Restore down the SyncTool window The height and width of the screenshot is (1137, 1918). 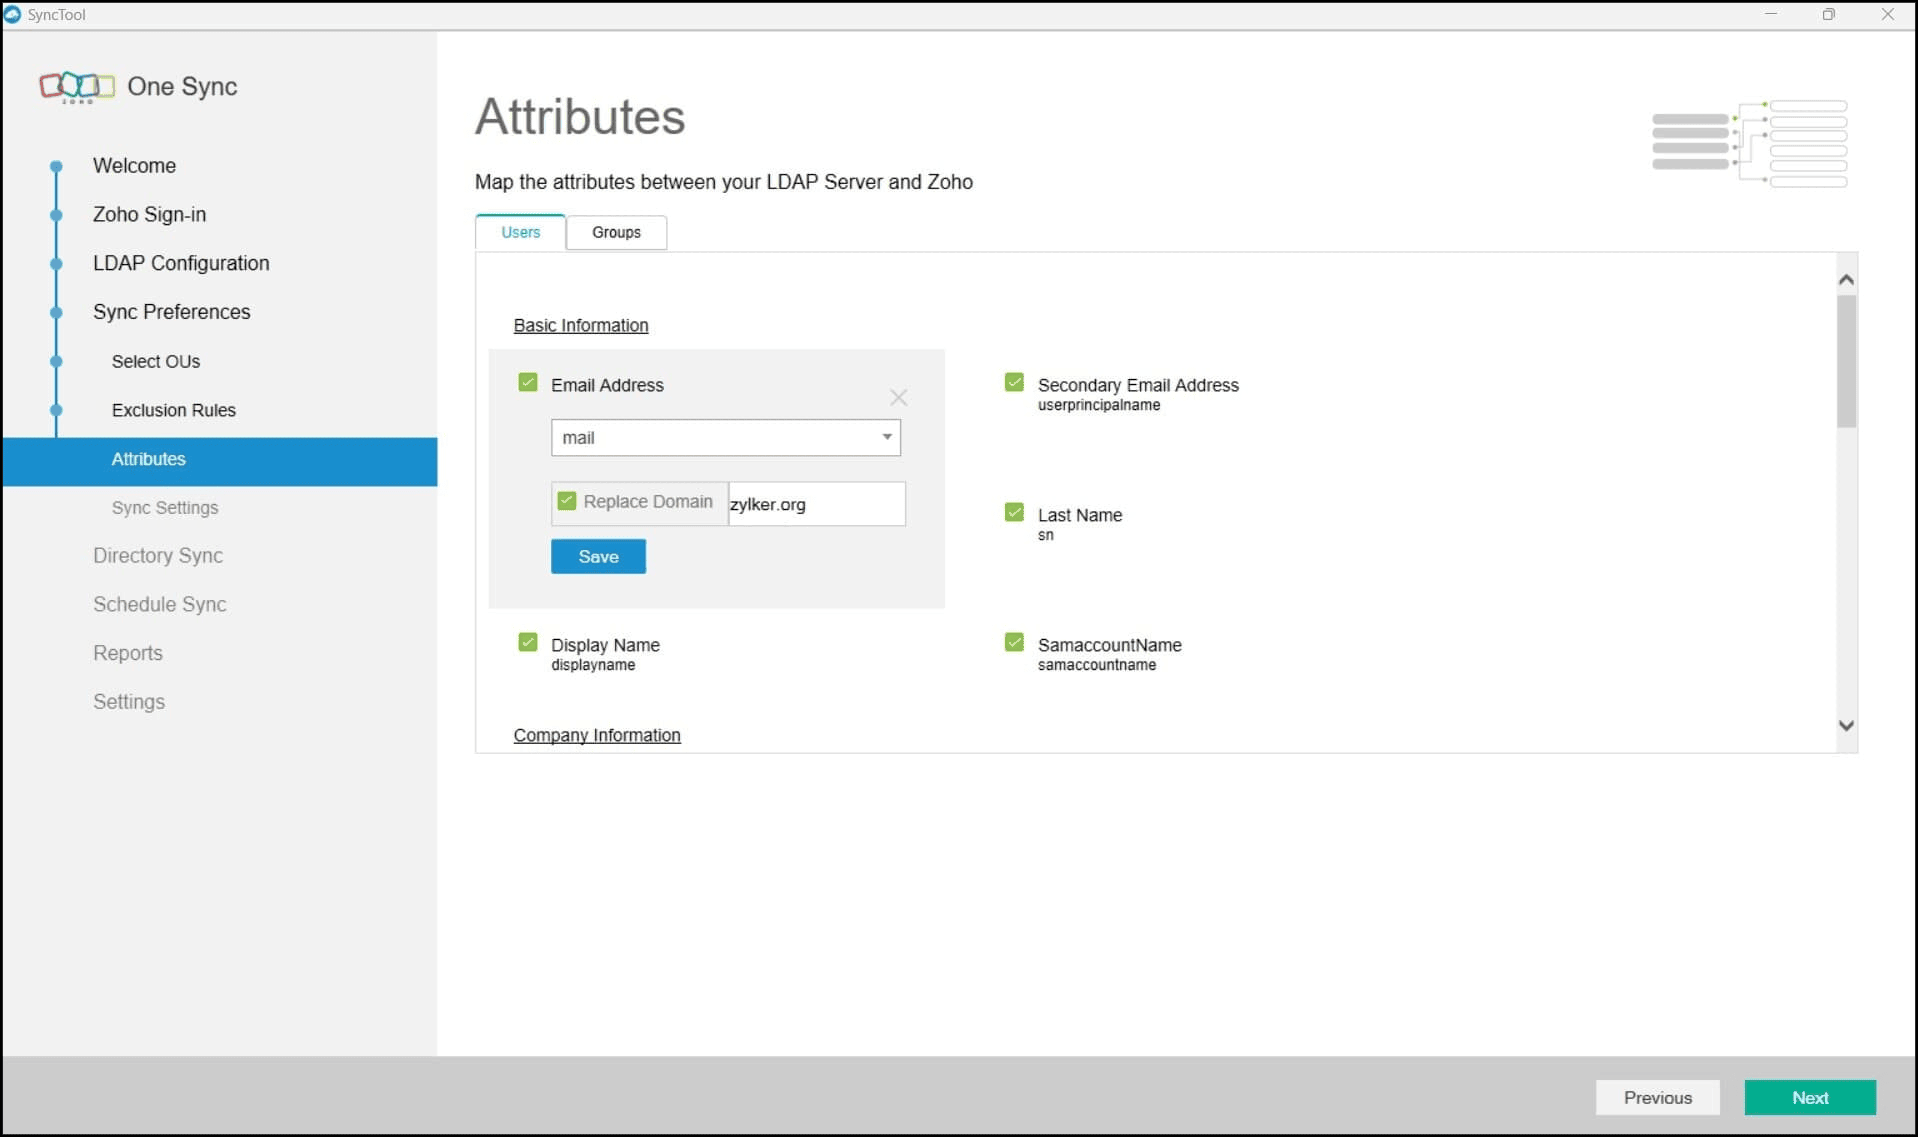coord(1829,14)
